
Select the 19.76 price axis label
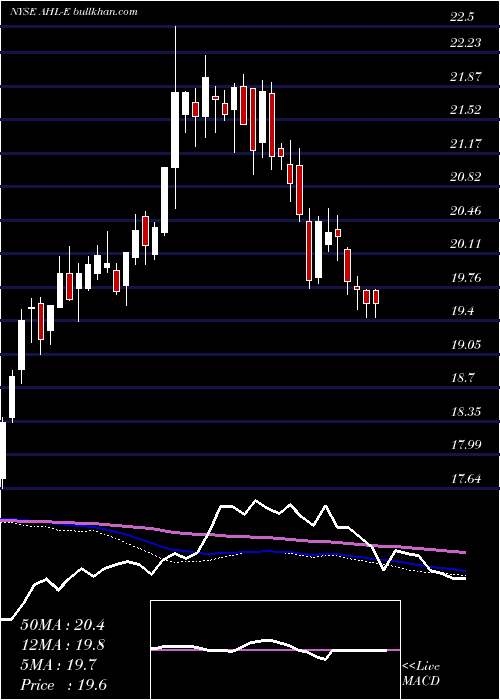point(466,278)
